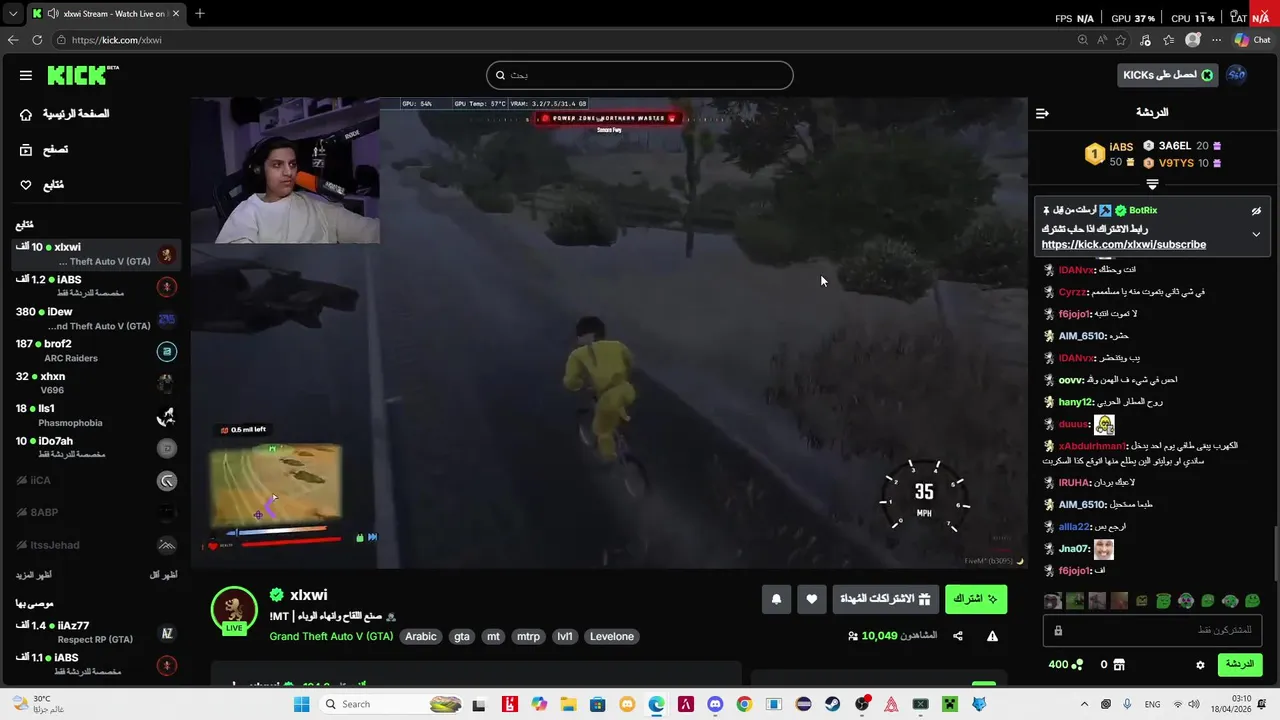Screen dimensions: 1280x720
Task: Open the Copilot Chat button in browser
Action: (1252, 40)
